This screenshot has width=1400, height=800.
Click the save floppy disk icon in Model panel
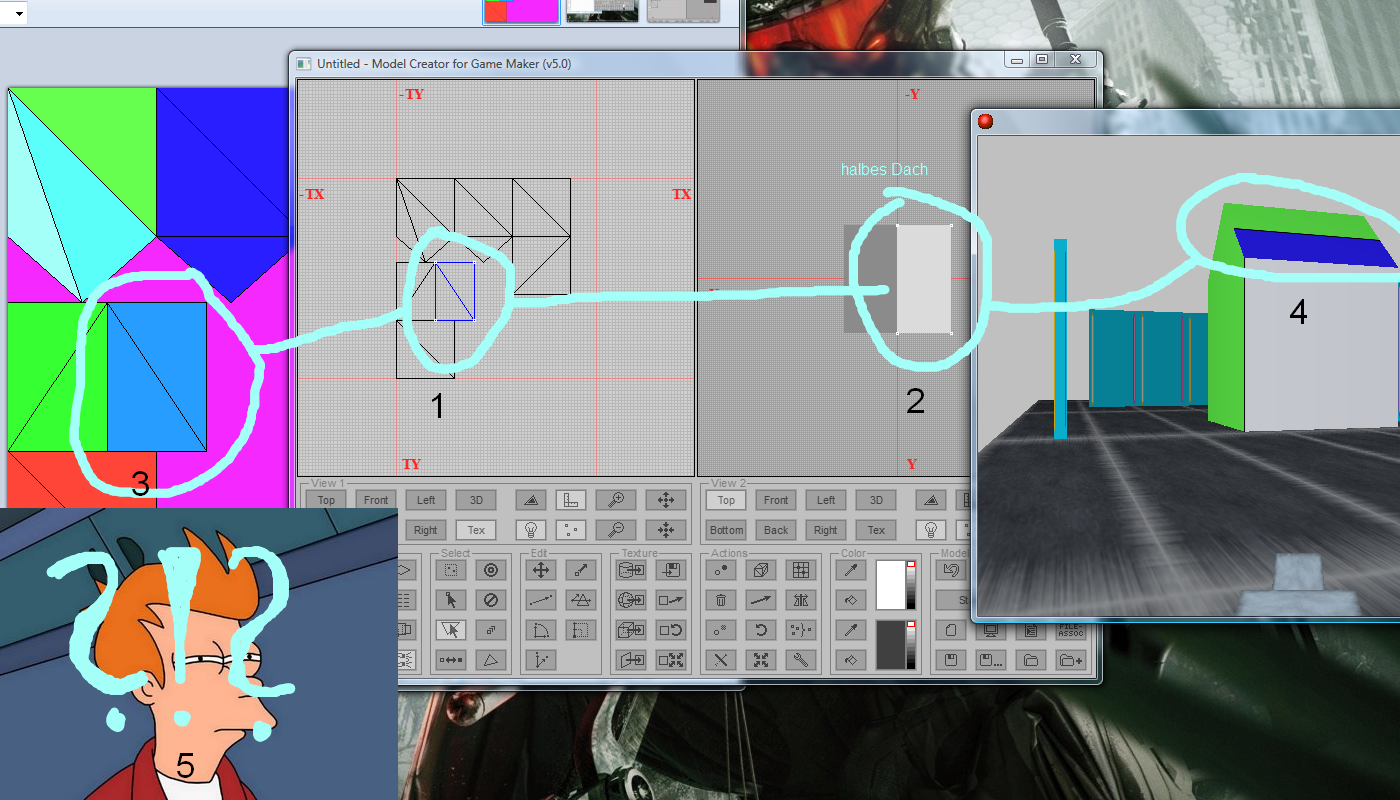952,660
